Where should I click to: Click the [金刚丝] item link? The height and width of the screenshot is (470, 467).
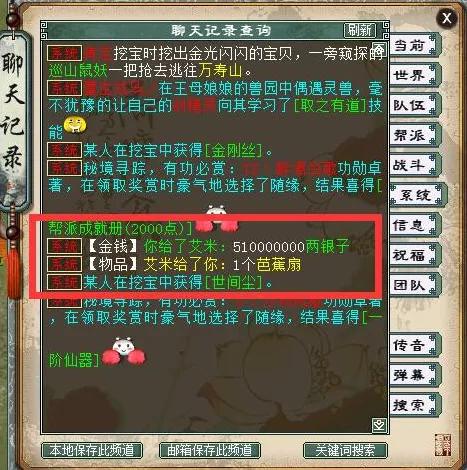coord(233,151)
